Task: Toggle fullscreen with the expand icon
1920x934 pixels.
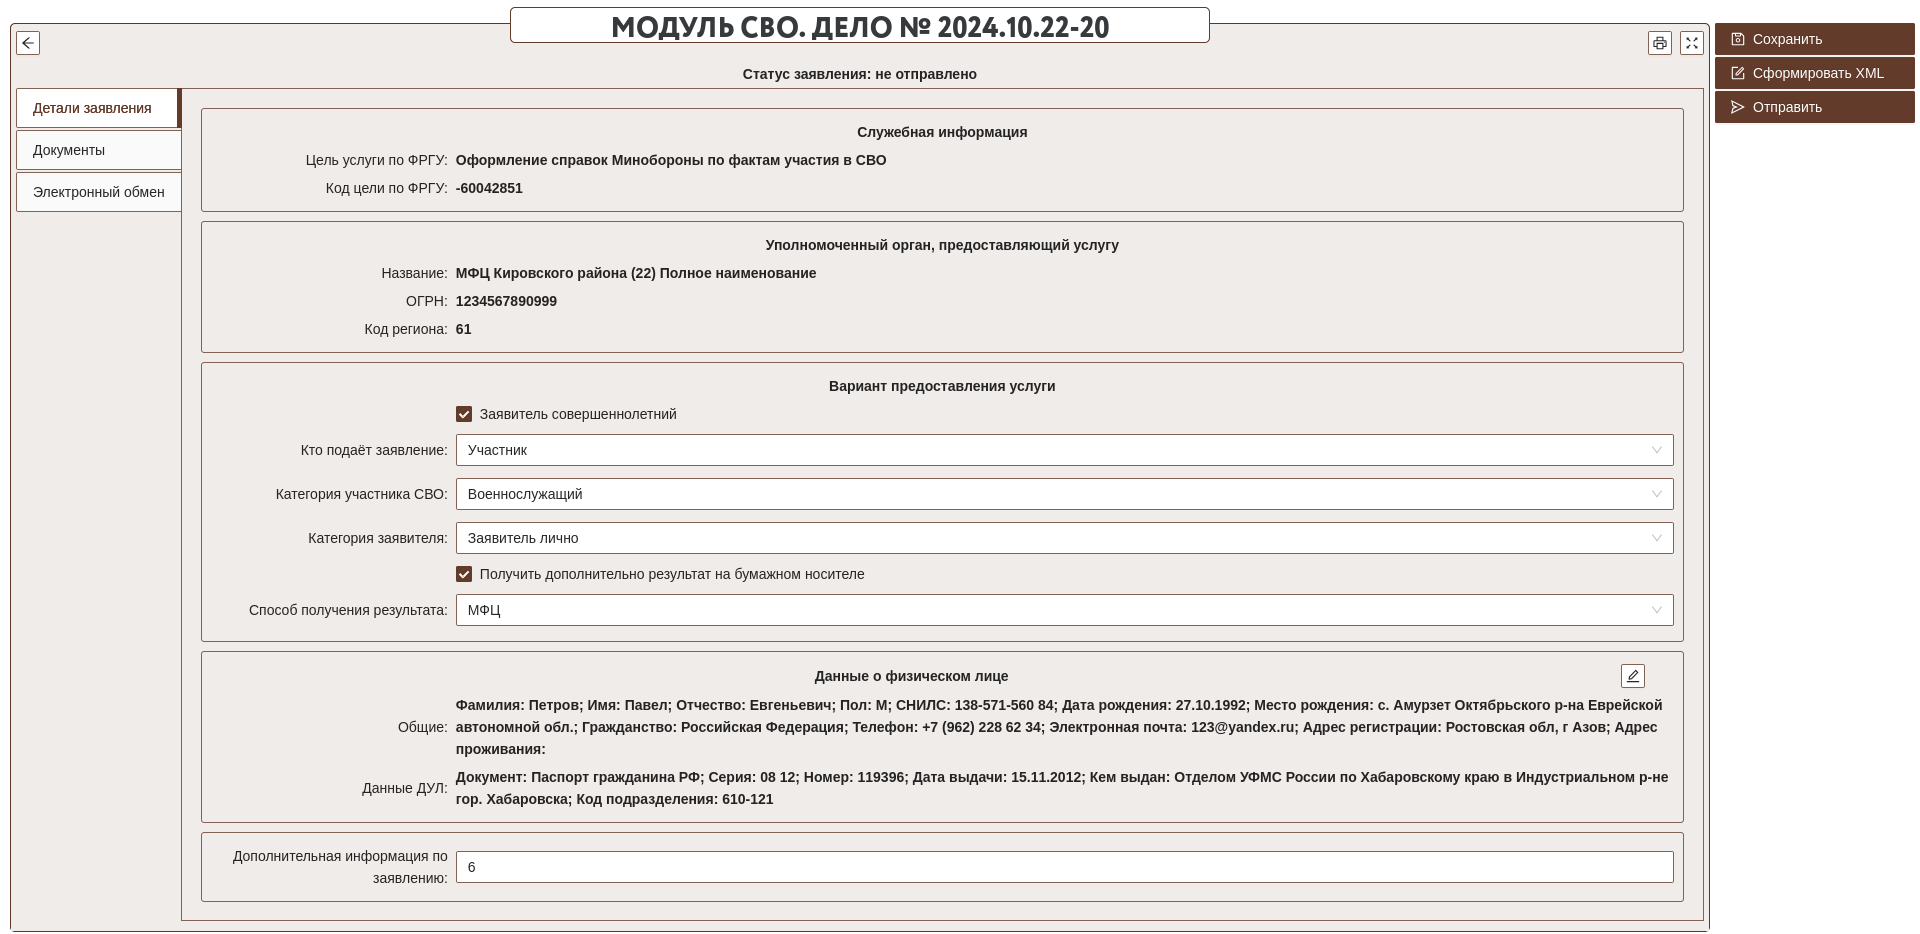Action: pos(1692,43)
